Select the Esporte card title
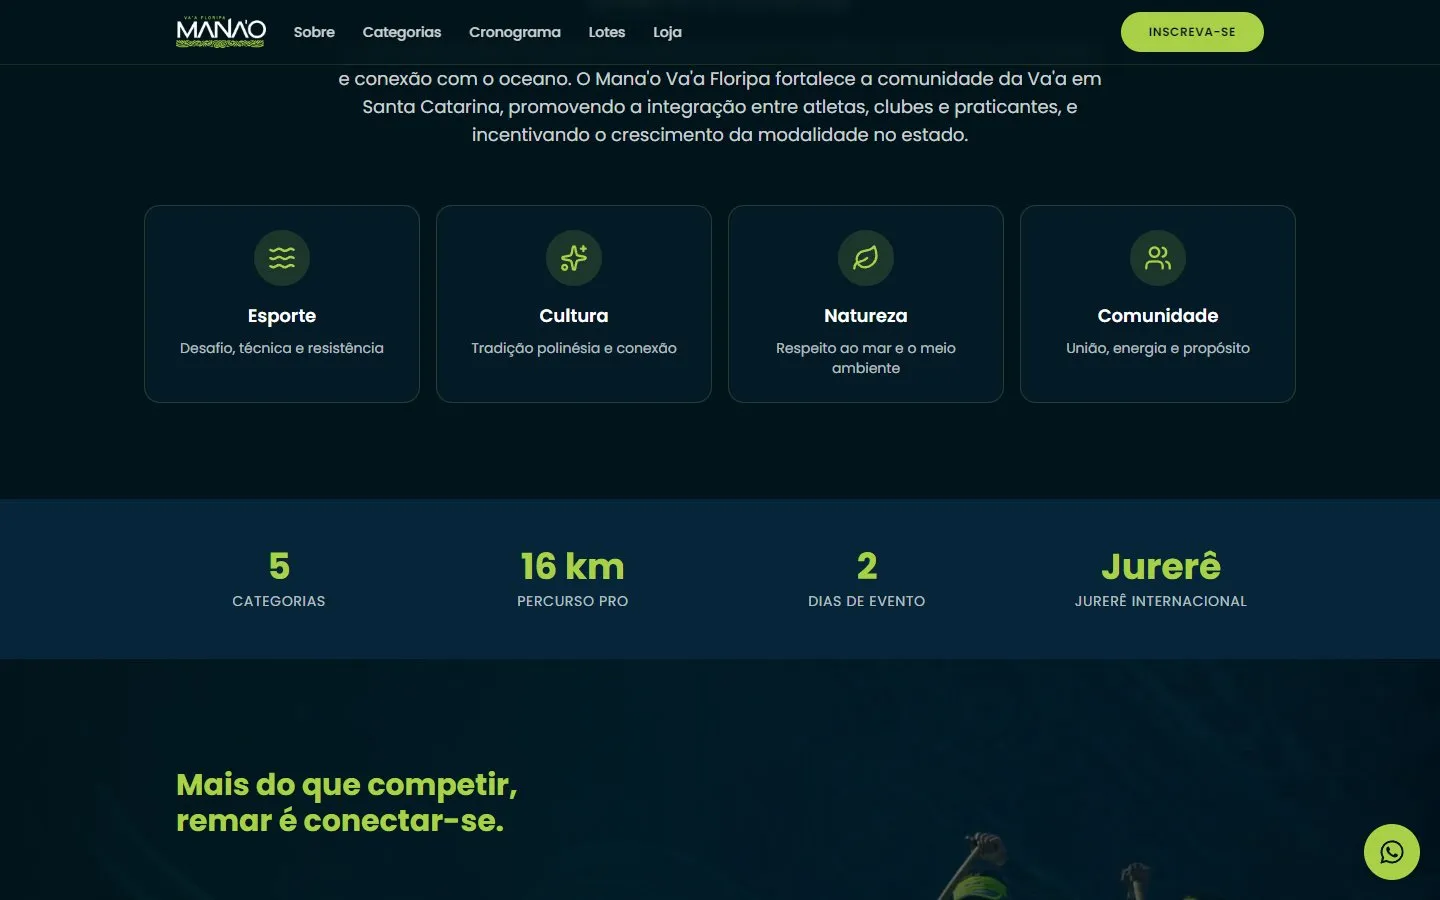This screenshot has width=1440, height=900. point(282,316)
